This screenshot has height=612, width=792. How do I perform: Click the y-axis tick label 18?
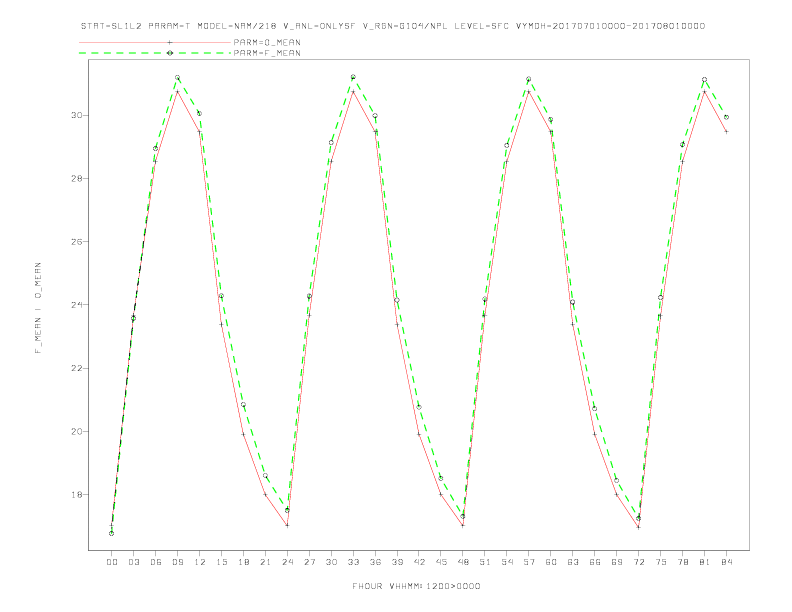point(76,494)
